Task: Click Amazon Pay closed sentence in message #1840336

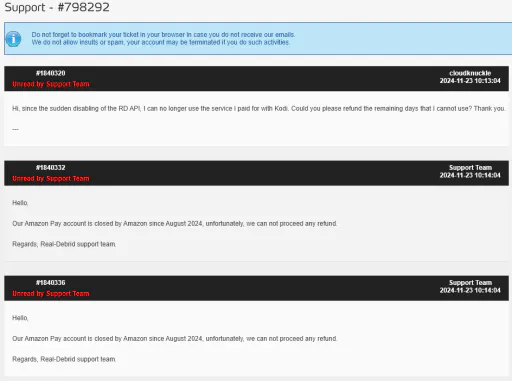Action: pyautogui.click(x=175, y=339)
